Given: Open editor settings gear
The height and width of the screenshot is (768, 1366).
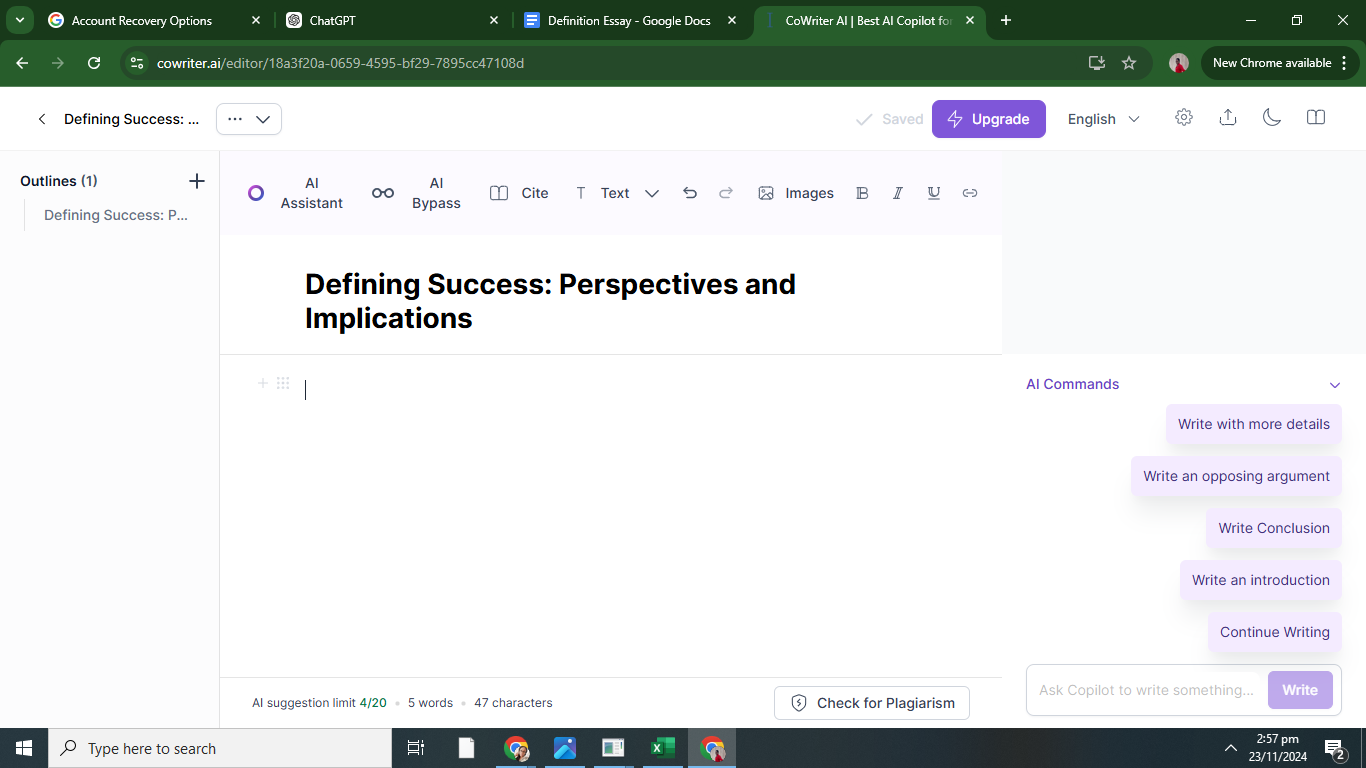Looking at the screenshot, I should click(1184, 117).
